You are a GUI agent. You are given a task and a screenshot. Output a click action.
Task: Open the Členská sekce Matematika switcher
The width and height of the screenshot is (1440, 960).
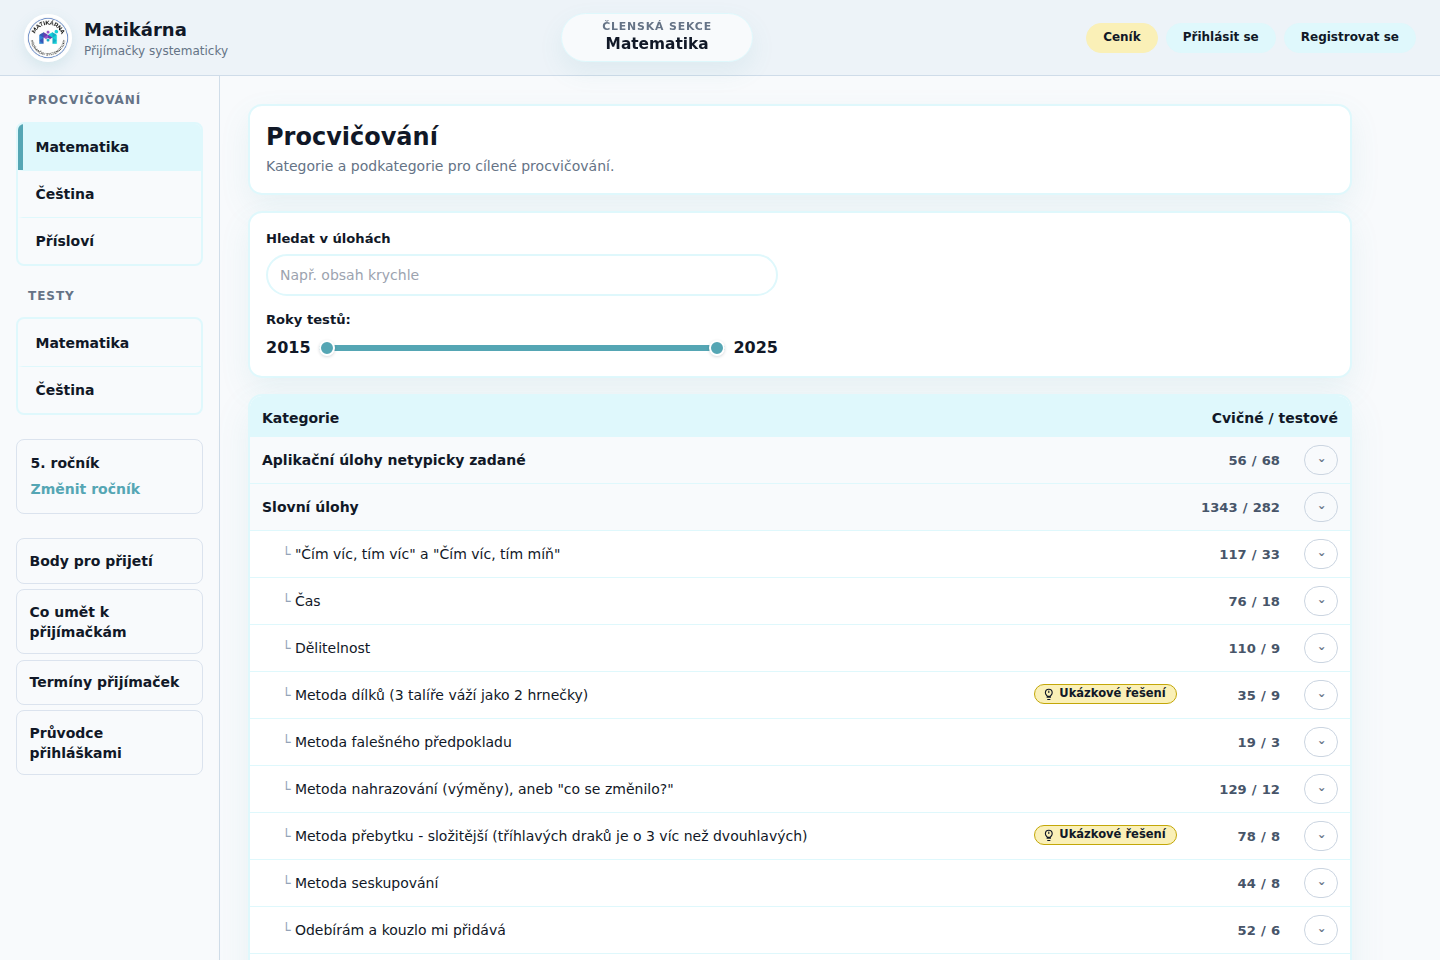pos(657,37)
